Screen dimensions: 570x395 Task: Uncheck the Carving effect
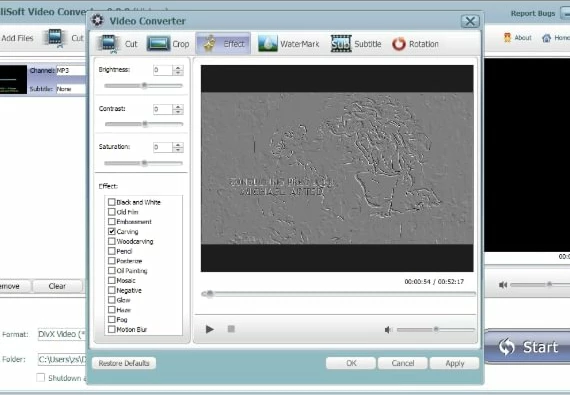pos(112,231)
